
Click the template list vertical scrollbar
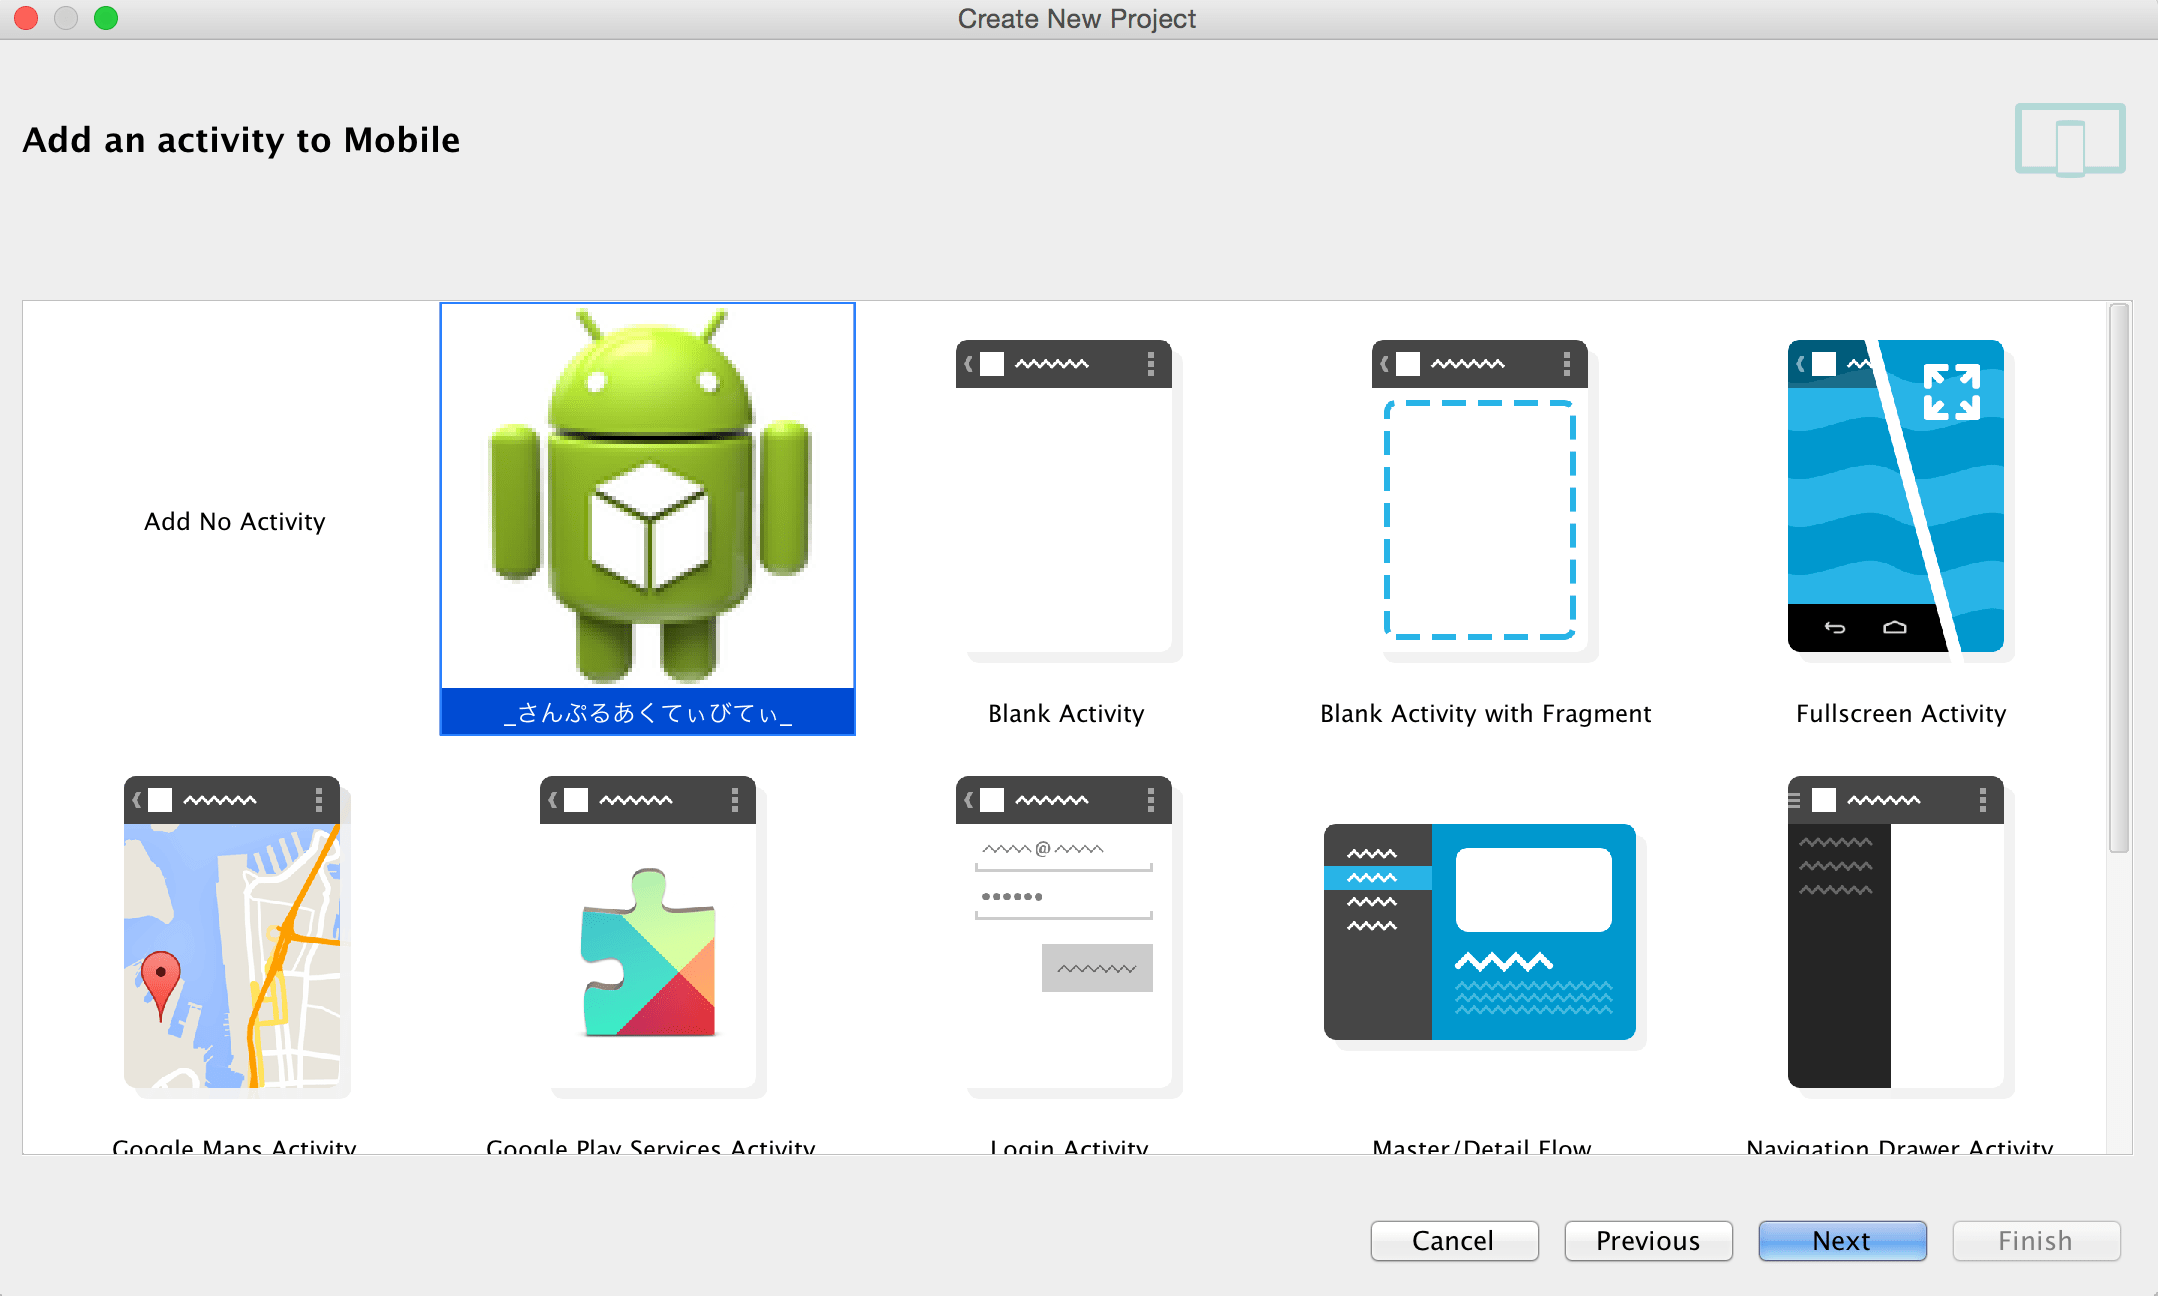pyautogui.click(x=2119, y=580)
